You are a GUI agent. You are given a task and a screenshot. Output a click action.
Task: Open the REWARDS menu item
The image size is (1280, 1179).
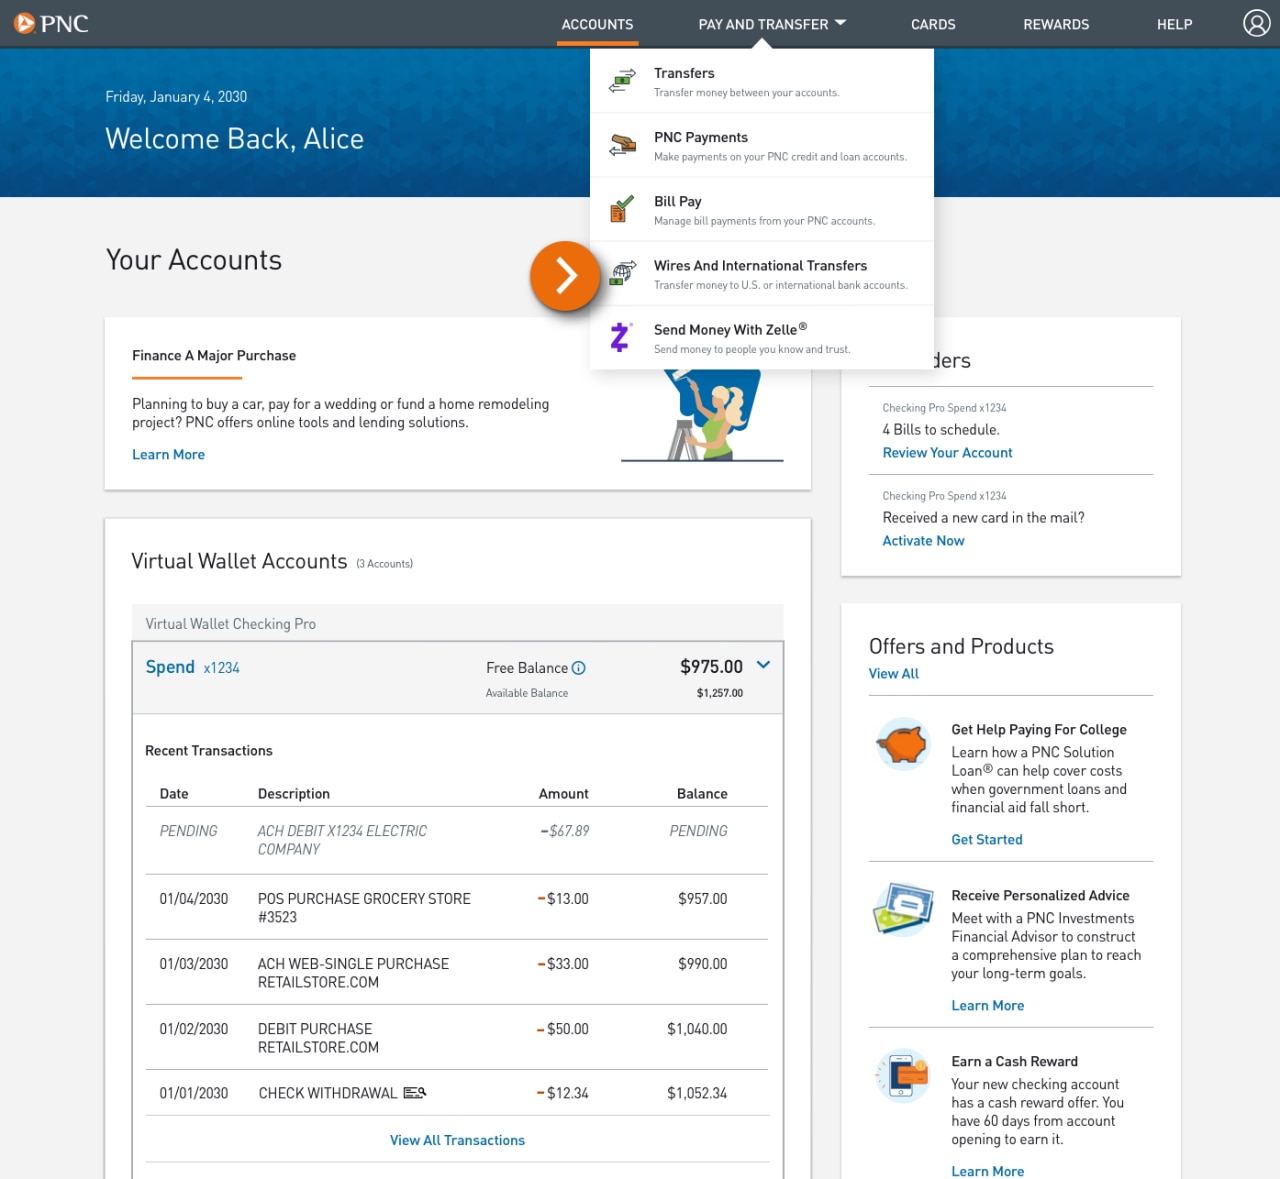coord(1056,24)
